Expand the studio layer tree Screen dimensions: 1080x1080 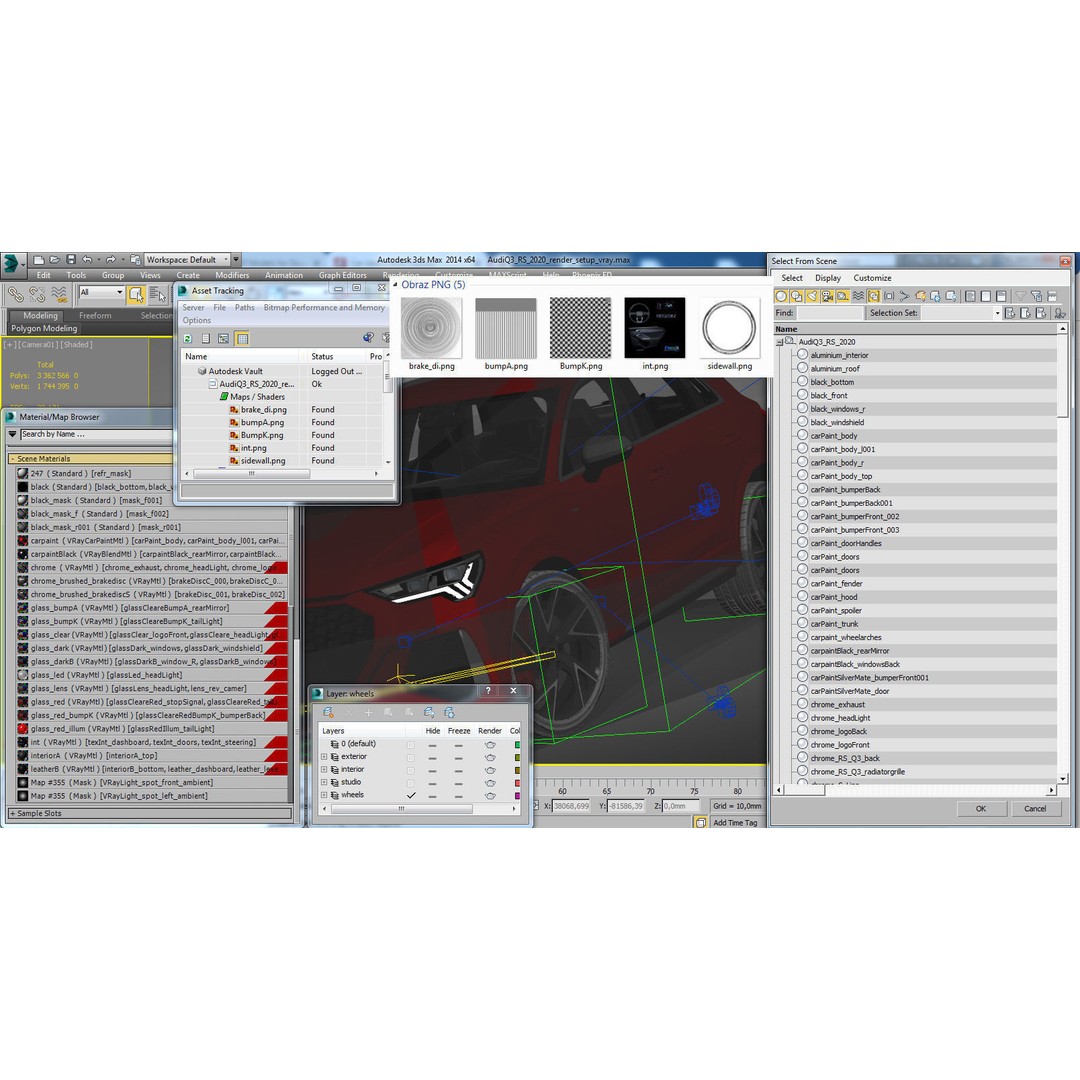pos(324,782)
